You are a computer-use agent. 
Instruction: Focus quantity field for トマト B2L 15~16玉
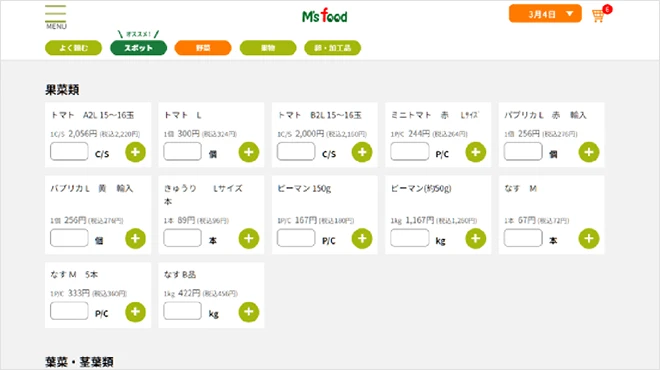pos(296,152)
